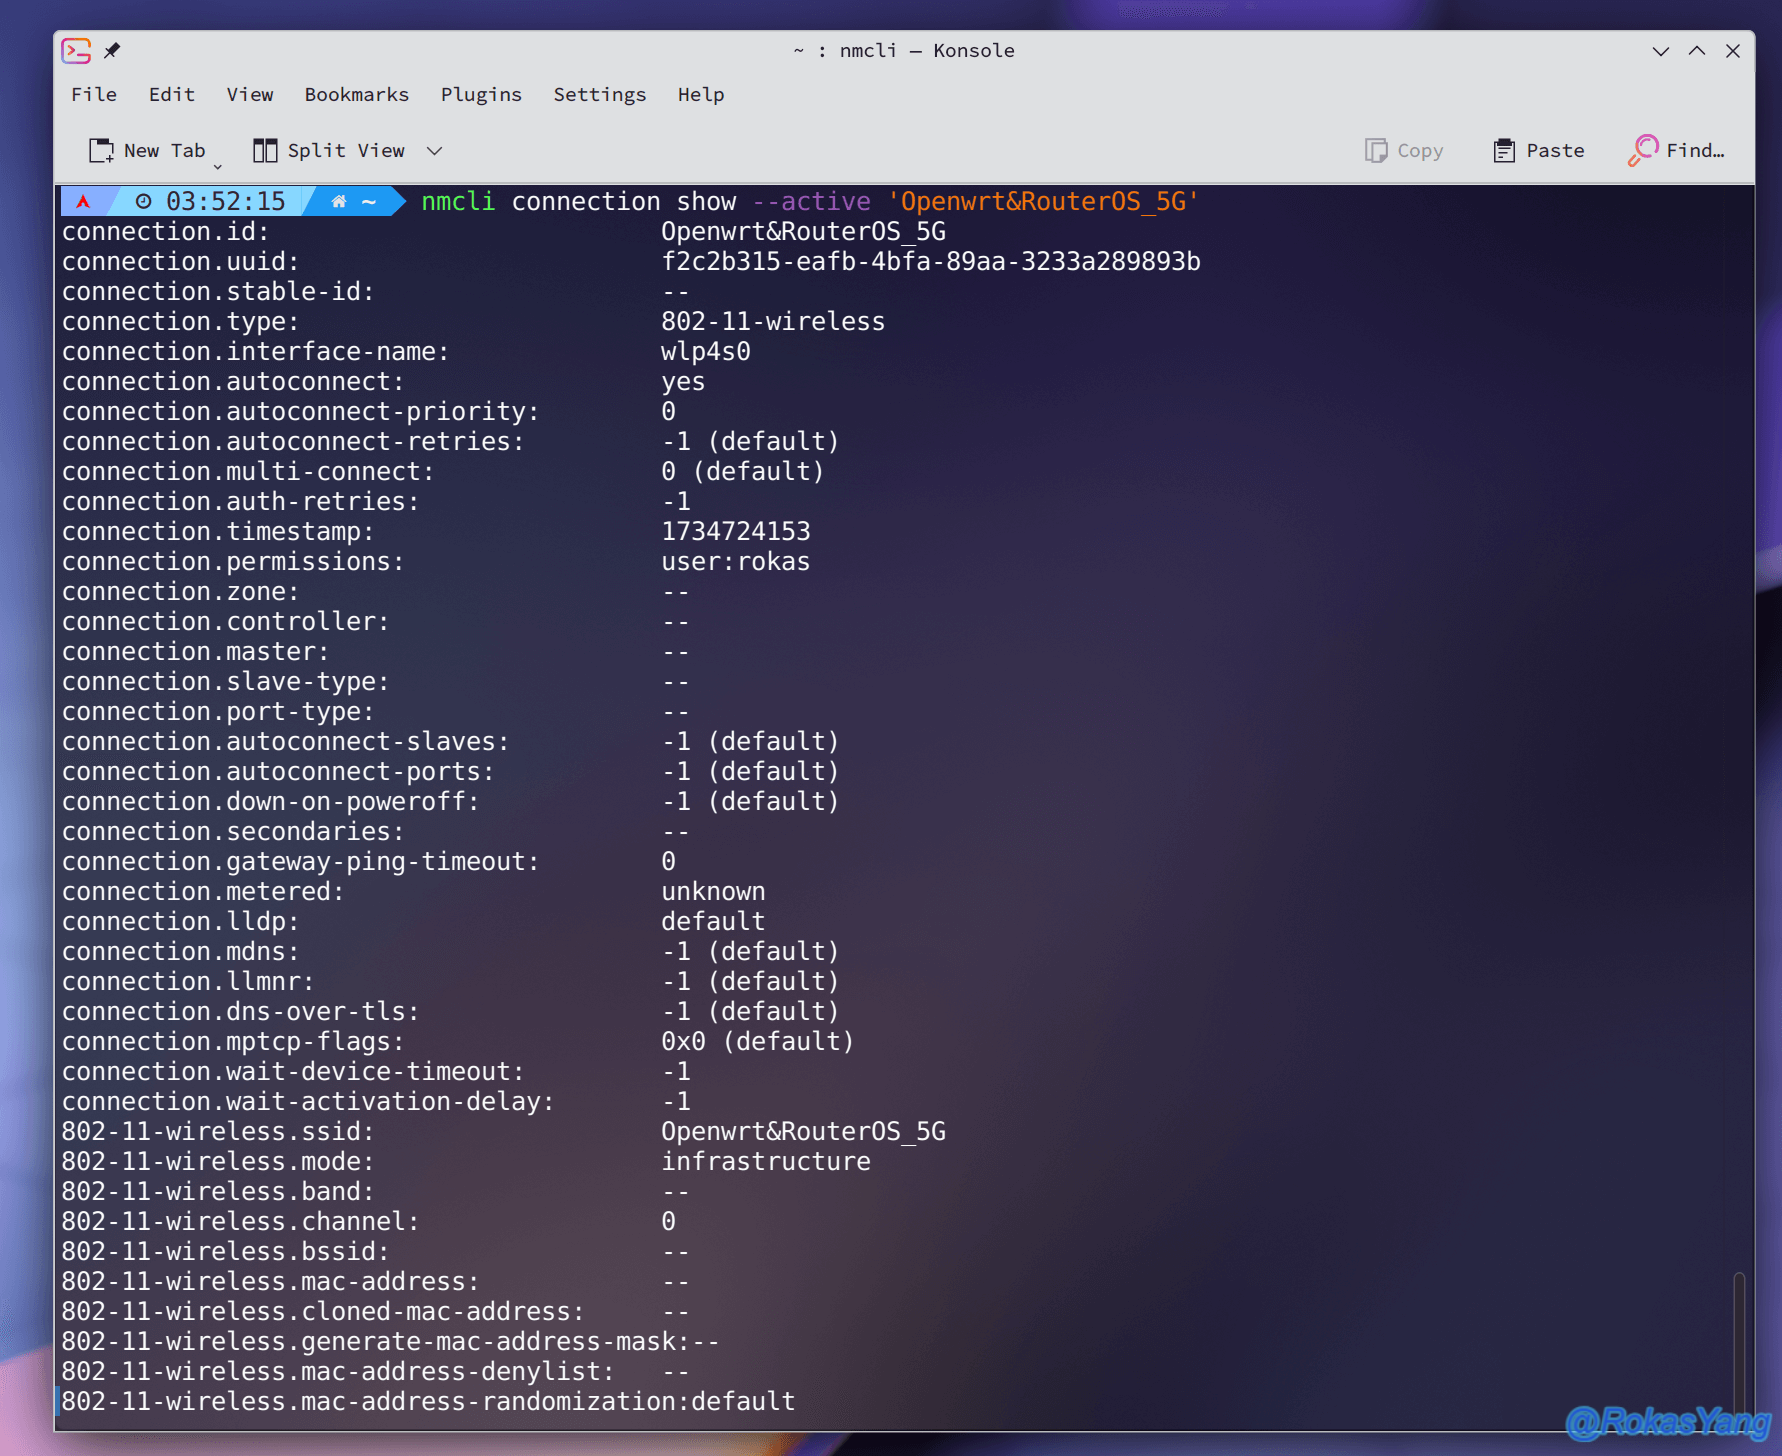Click the prompt time 03:52:15

[226, 201]
